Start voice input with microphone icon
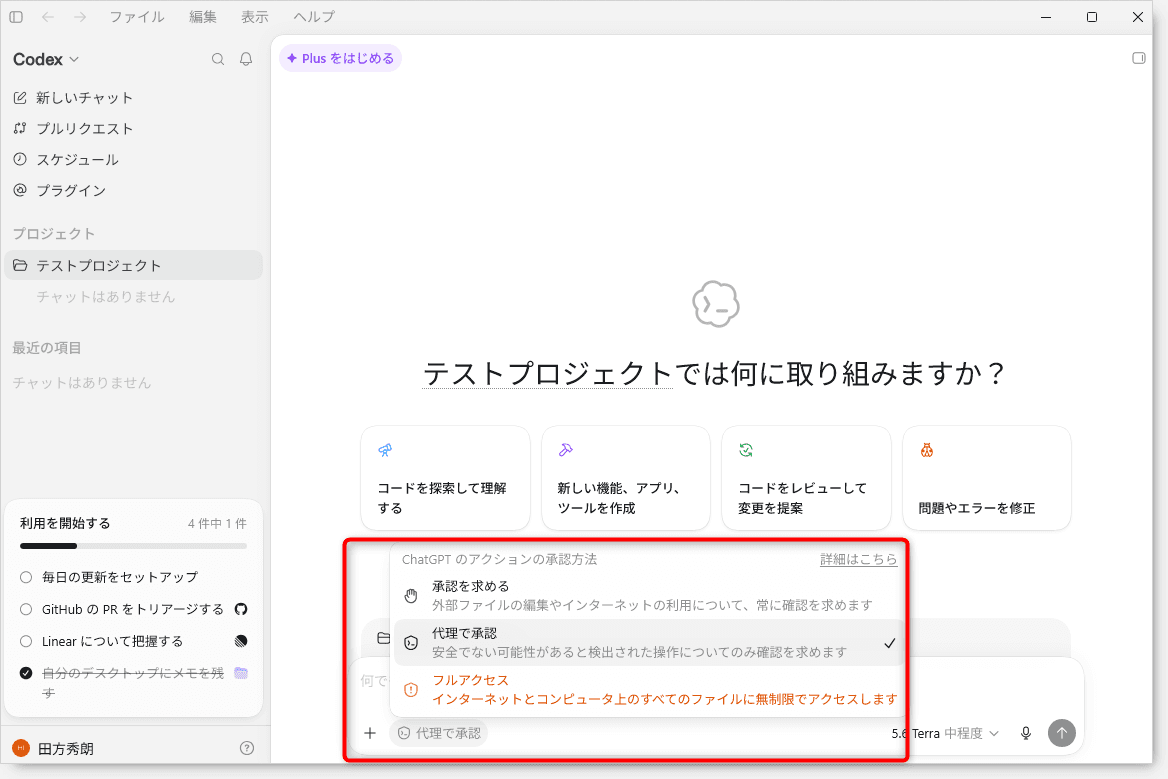Viewport: 1168px width, 779px height. [1026, 733]
